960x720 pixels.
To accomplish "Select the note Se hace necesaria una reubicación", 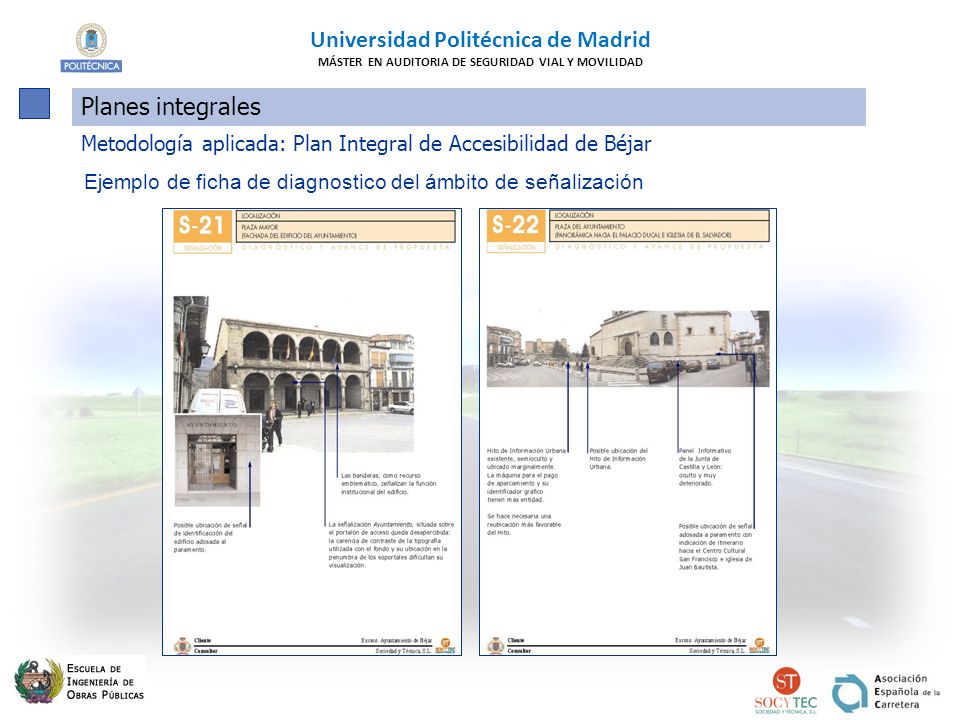I will point(524,525).
